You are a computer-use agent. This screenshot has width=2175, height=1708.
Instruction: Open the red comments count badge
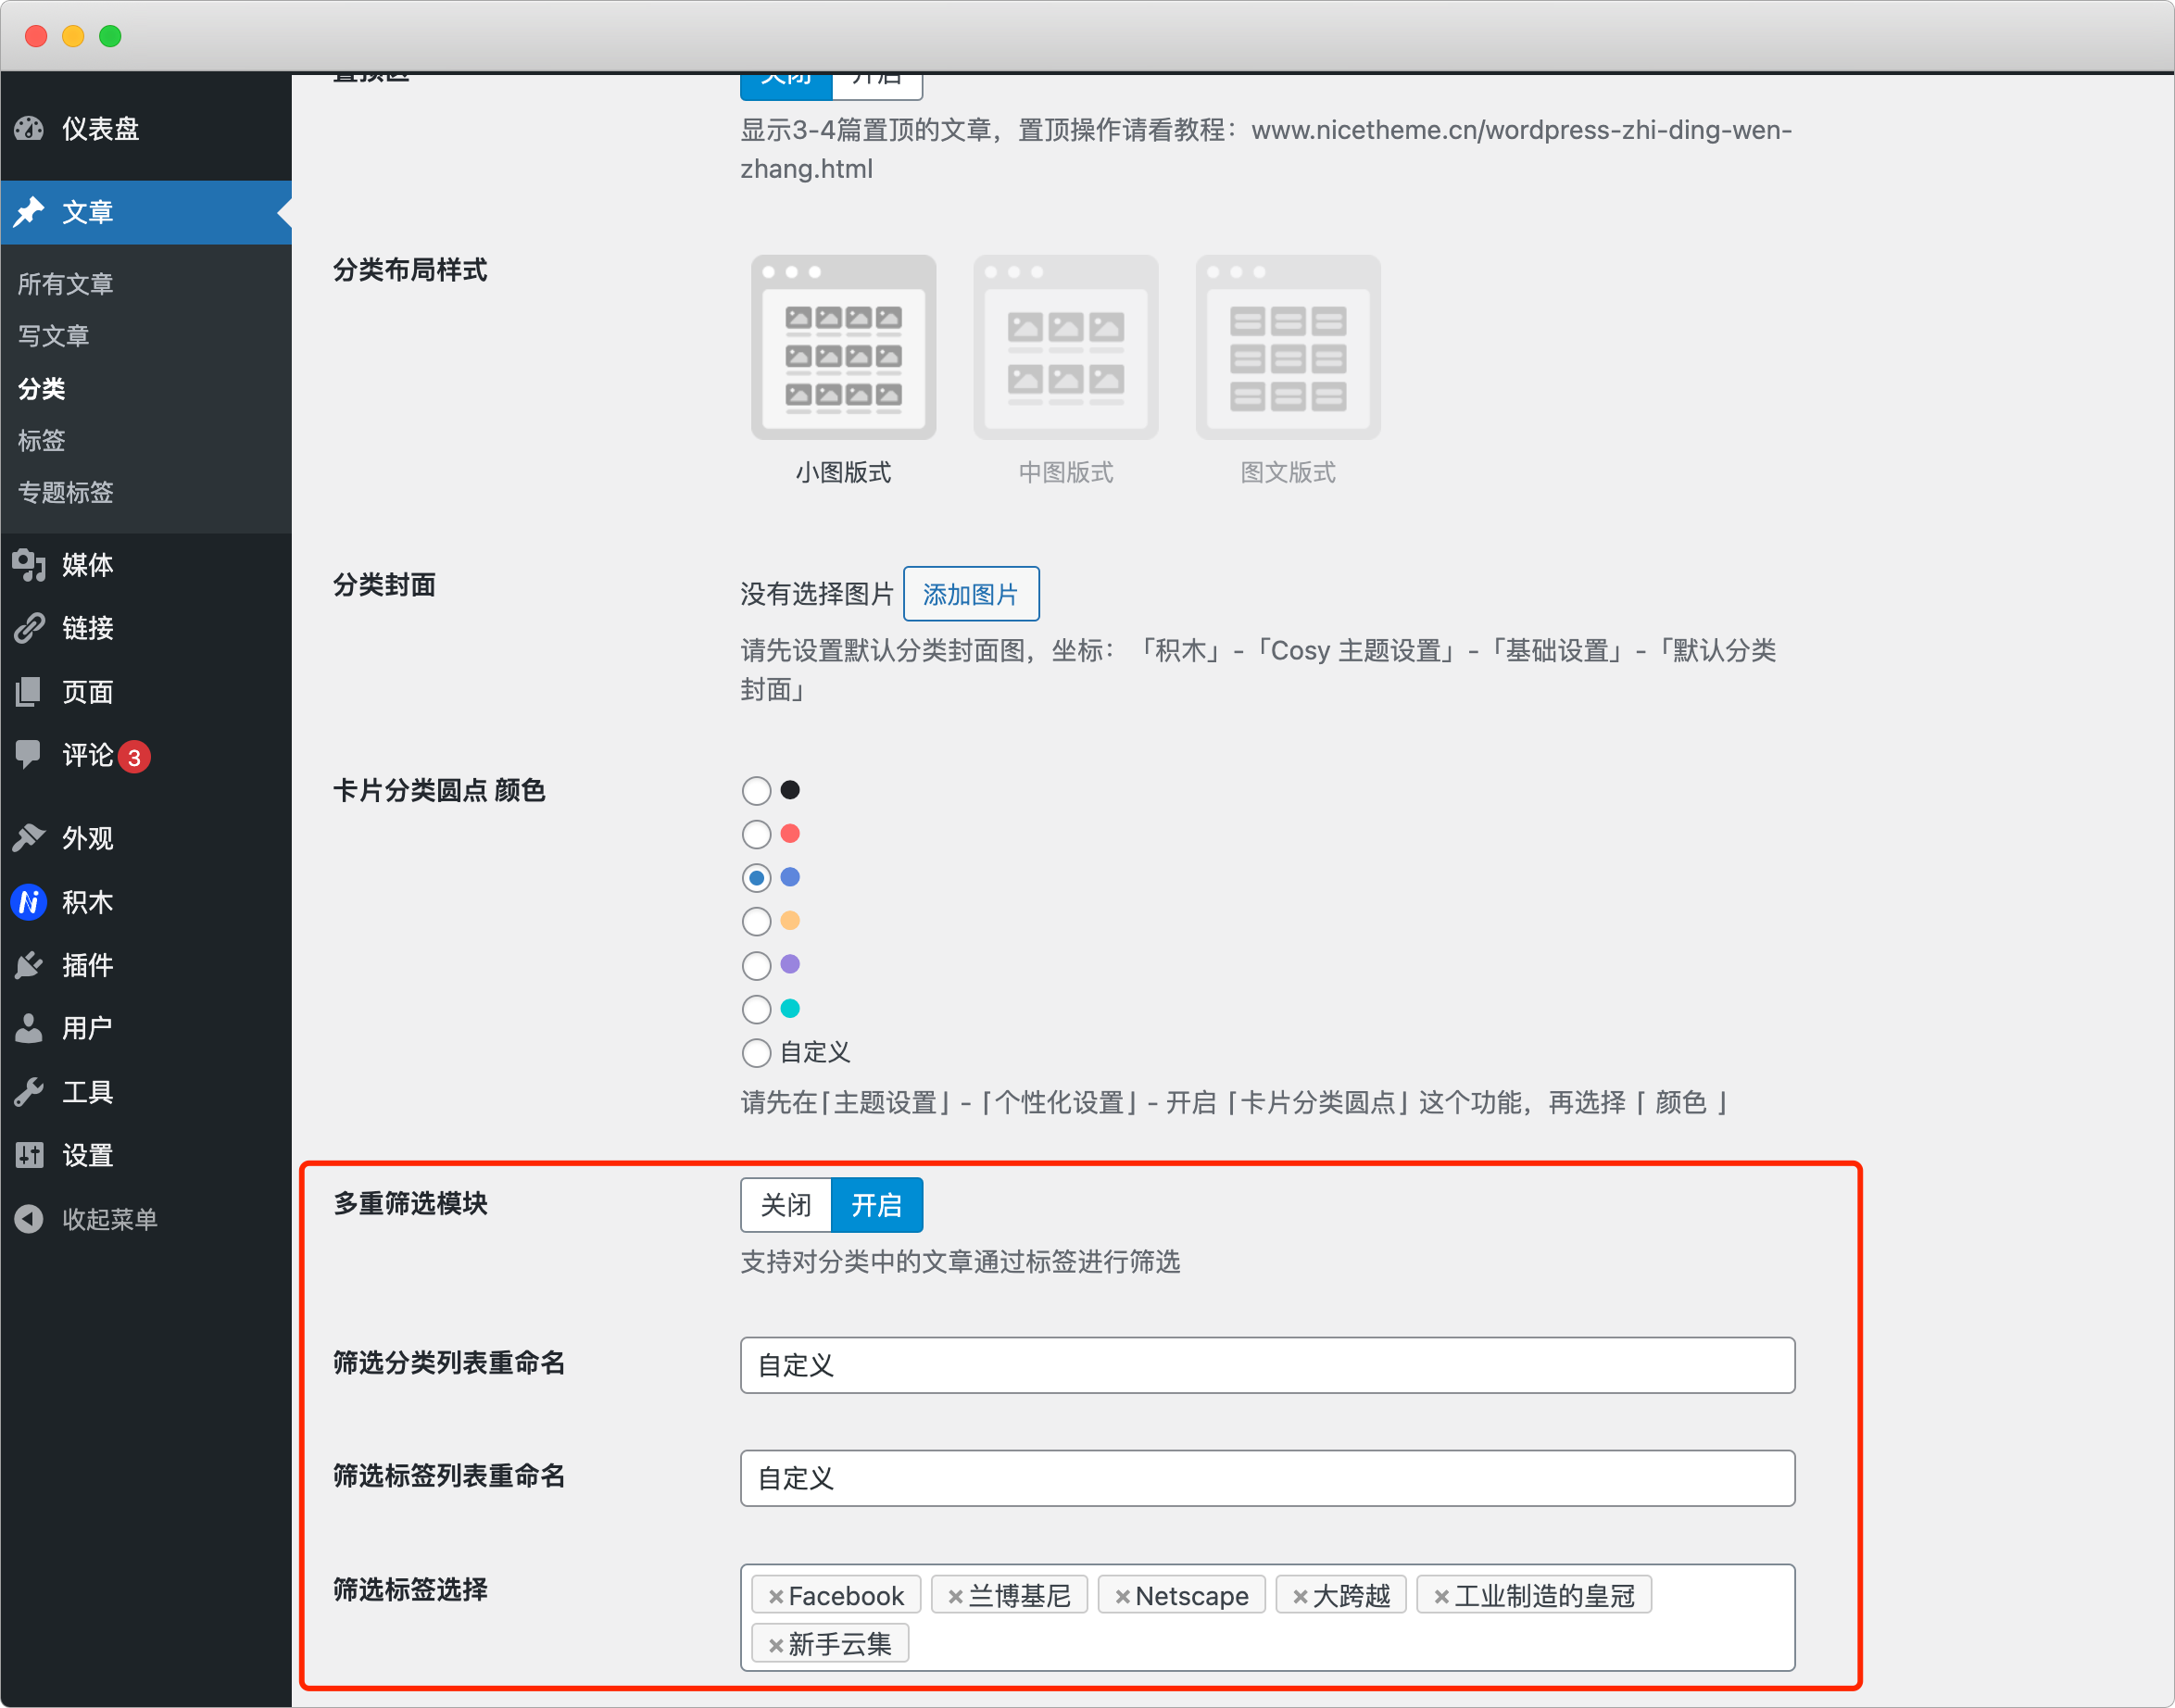click(134, 757)
